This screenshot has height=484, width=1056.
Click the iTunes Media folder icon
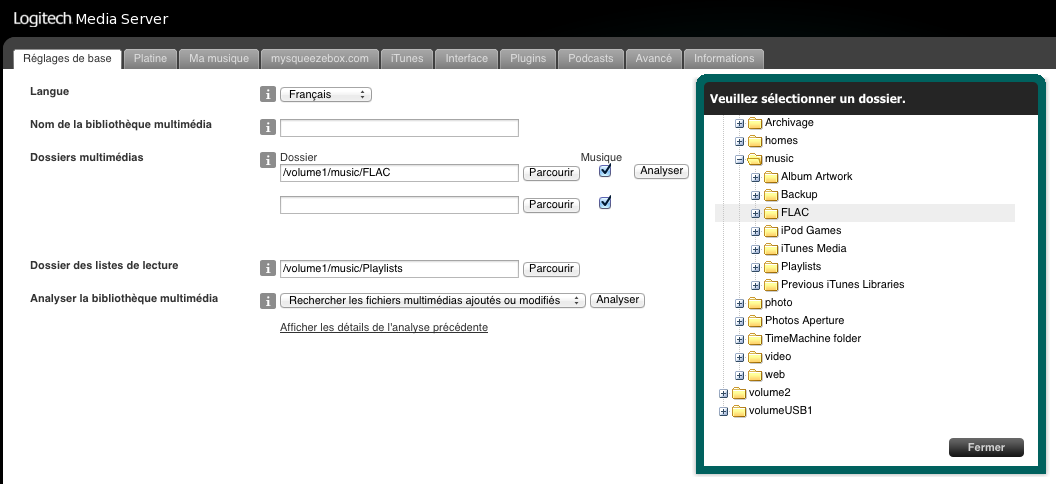click(x=770, y=248)
